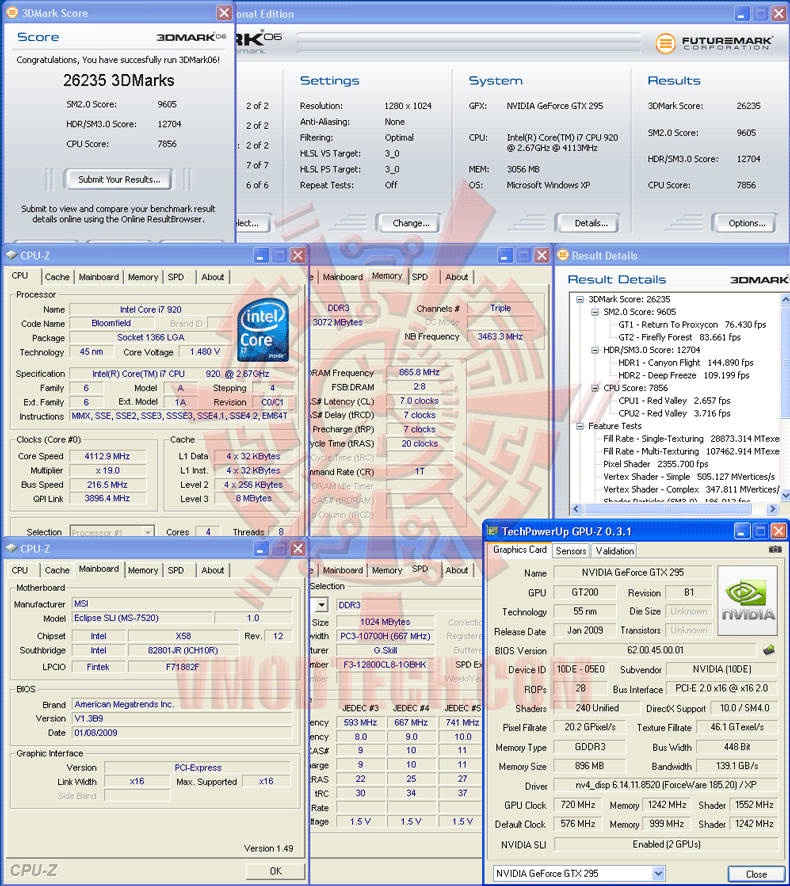This screenshot has width=790, height=886.
Task: Click Change... button under Settings
Action: (x=411, y=223)
